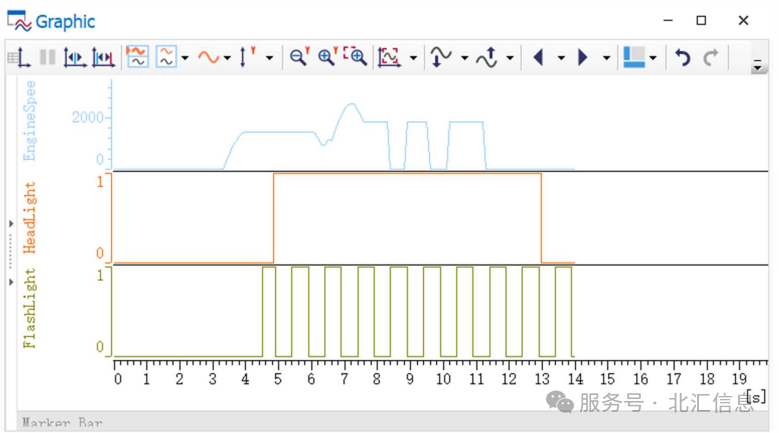
Task: Click the move-signal-down wave icon
Action: point(441,57)
